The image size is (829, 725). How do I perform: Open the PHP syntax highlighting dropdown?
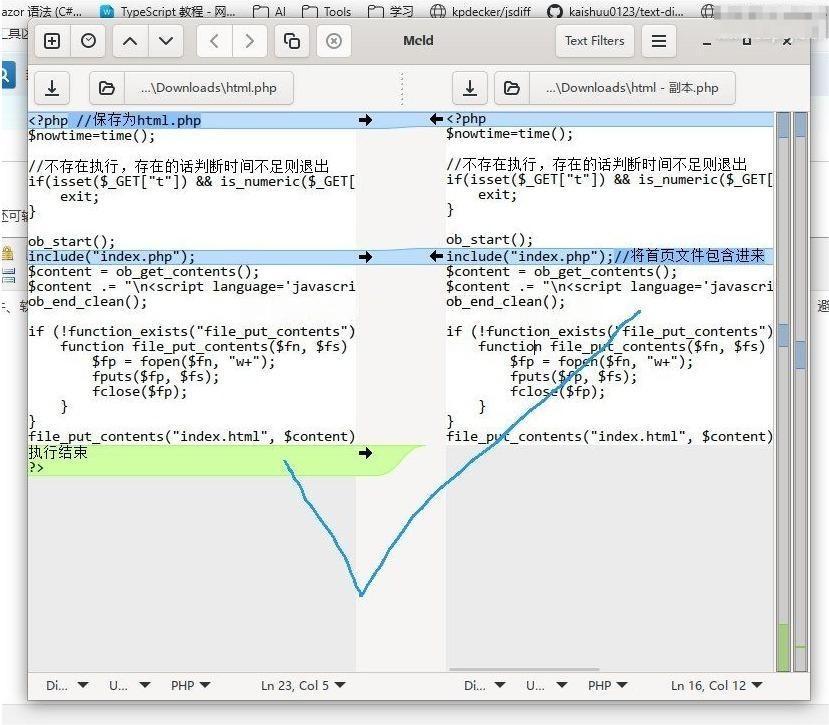click(189, 685)
